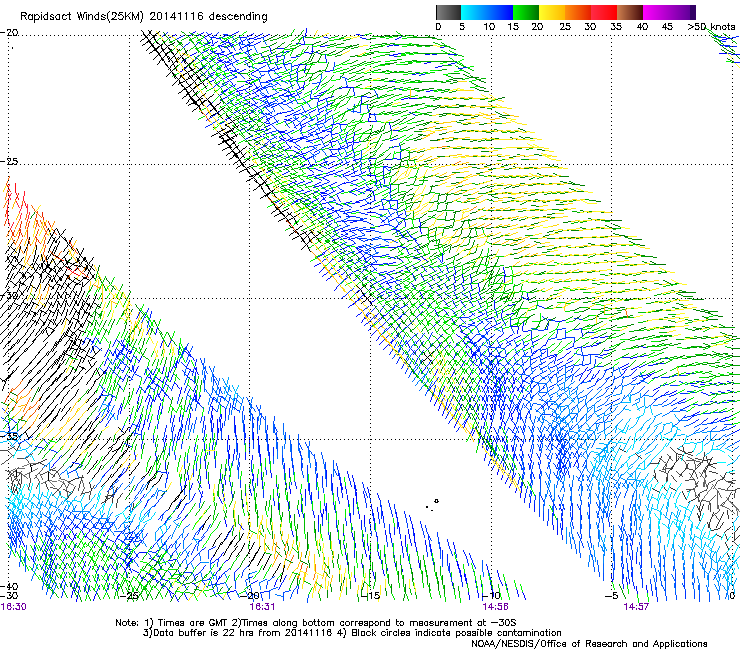Click the red 30-35 knots legend swatch
The width and height of the screenshot is (740, 650).
click(x=604, y=12)
